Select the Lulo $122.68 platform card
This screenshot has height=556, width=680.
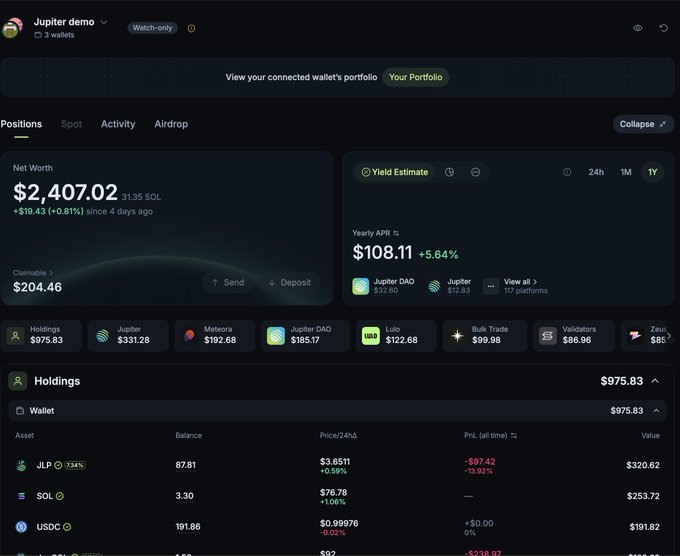tap(396, 336)
